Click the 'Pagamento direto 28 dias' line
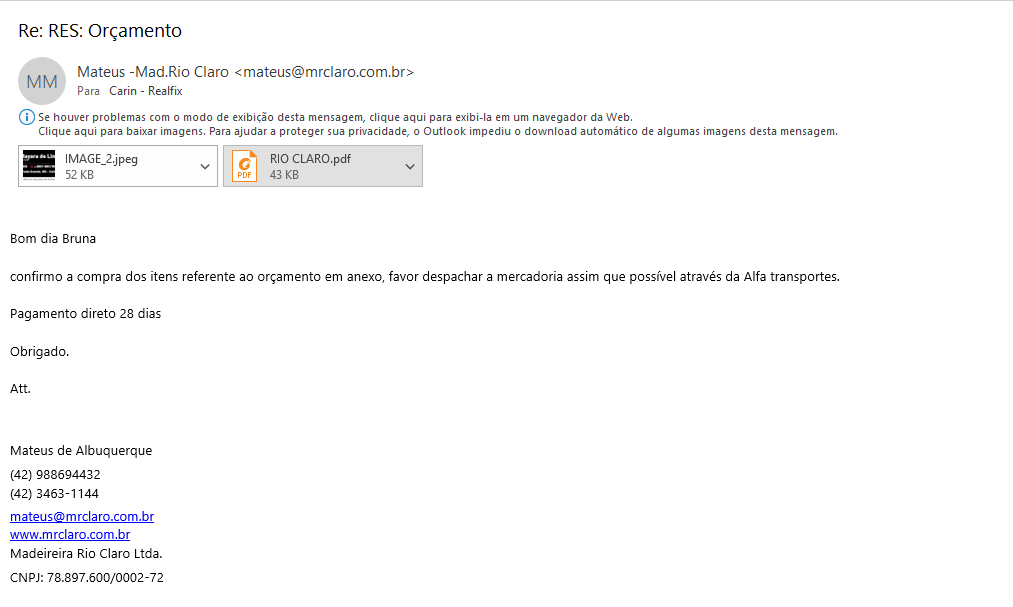This screenshot has width=1013, height=607. pyautogui.click(x=85, y=314)
